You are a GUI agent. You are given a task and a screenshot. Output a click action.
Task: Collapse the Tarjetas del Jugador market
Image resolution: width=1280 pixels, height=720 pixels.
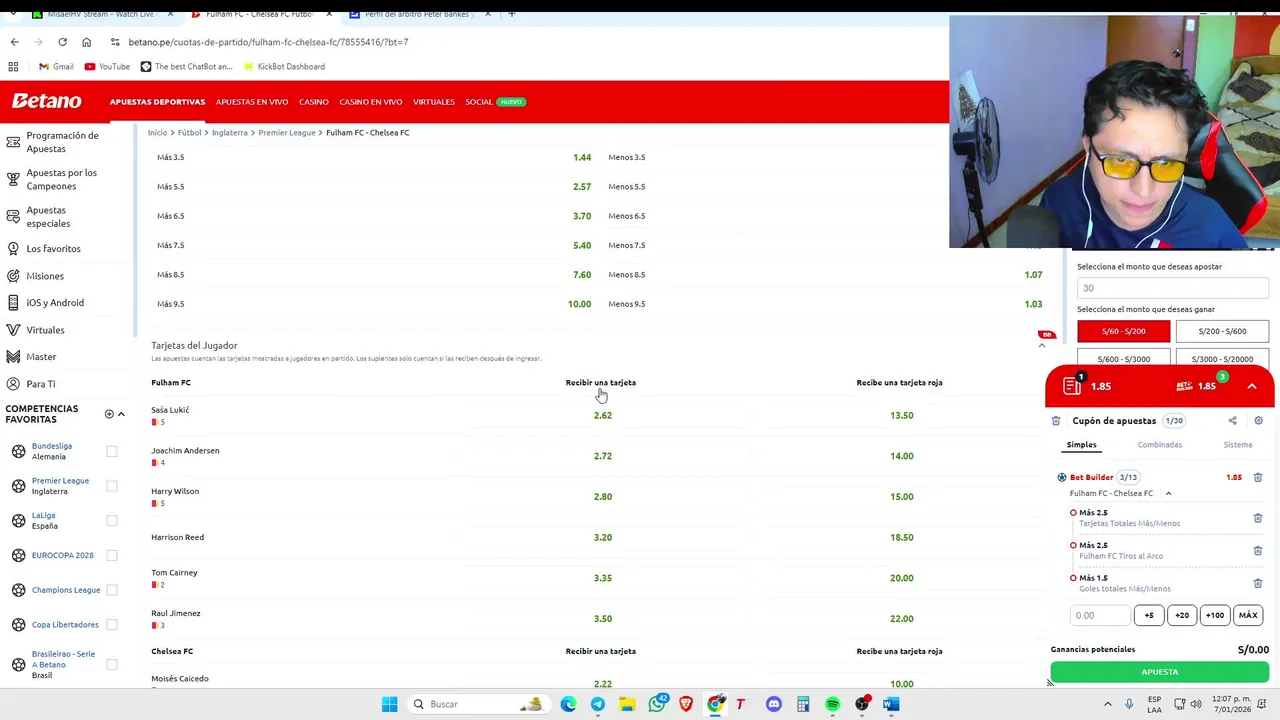(x=1041, y=346)
